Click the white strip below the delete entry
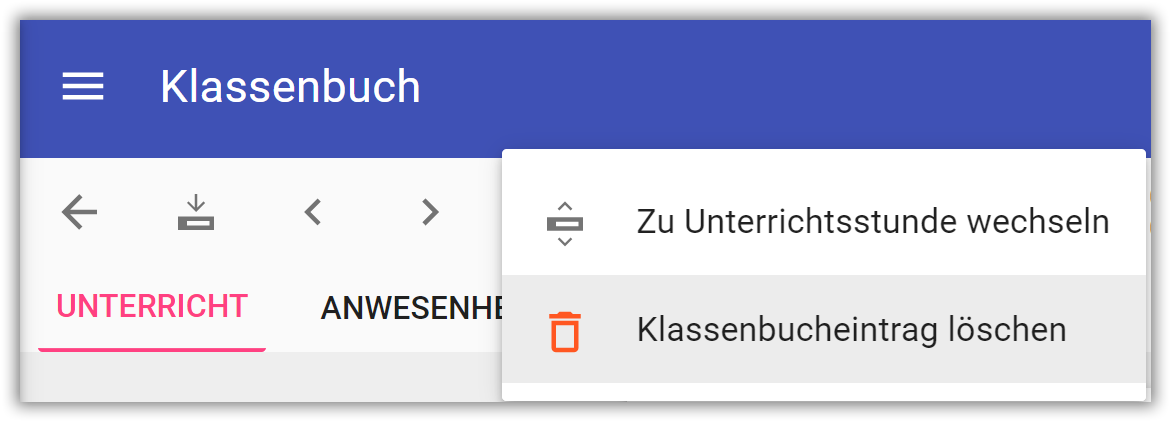Image resolution: width=1171 pixels, height=422 pixels. (x=822, y=391)
